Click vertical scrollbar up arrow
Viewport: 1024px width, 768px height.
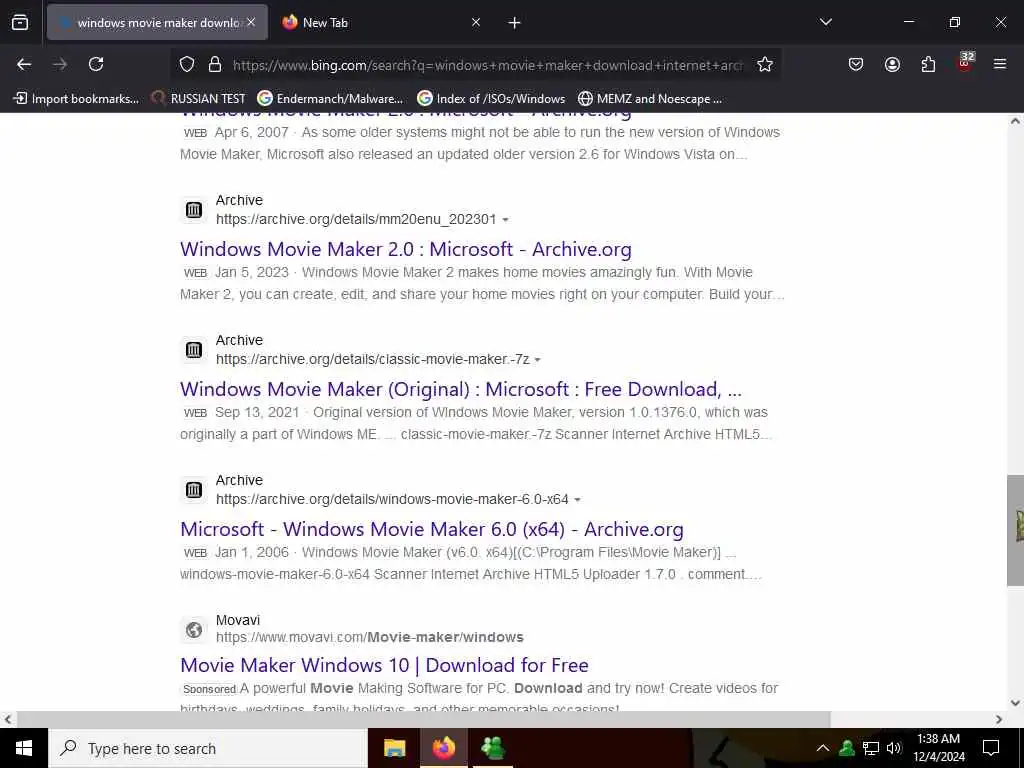(1015, 121)
